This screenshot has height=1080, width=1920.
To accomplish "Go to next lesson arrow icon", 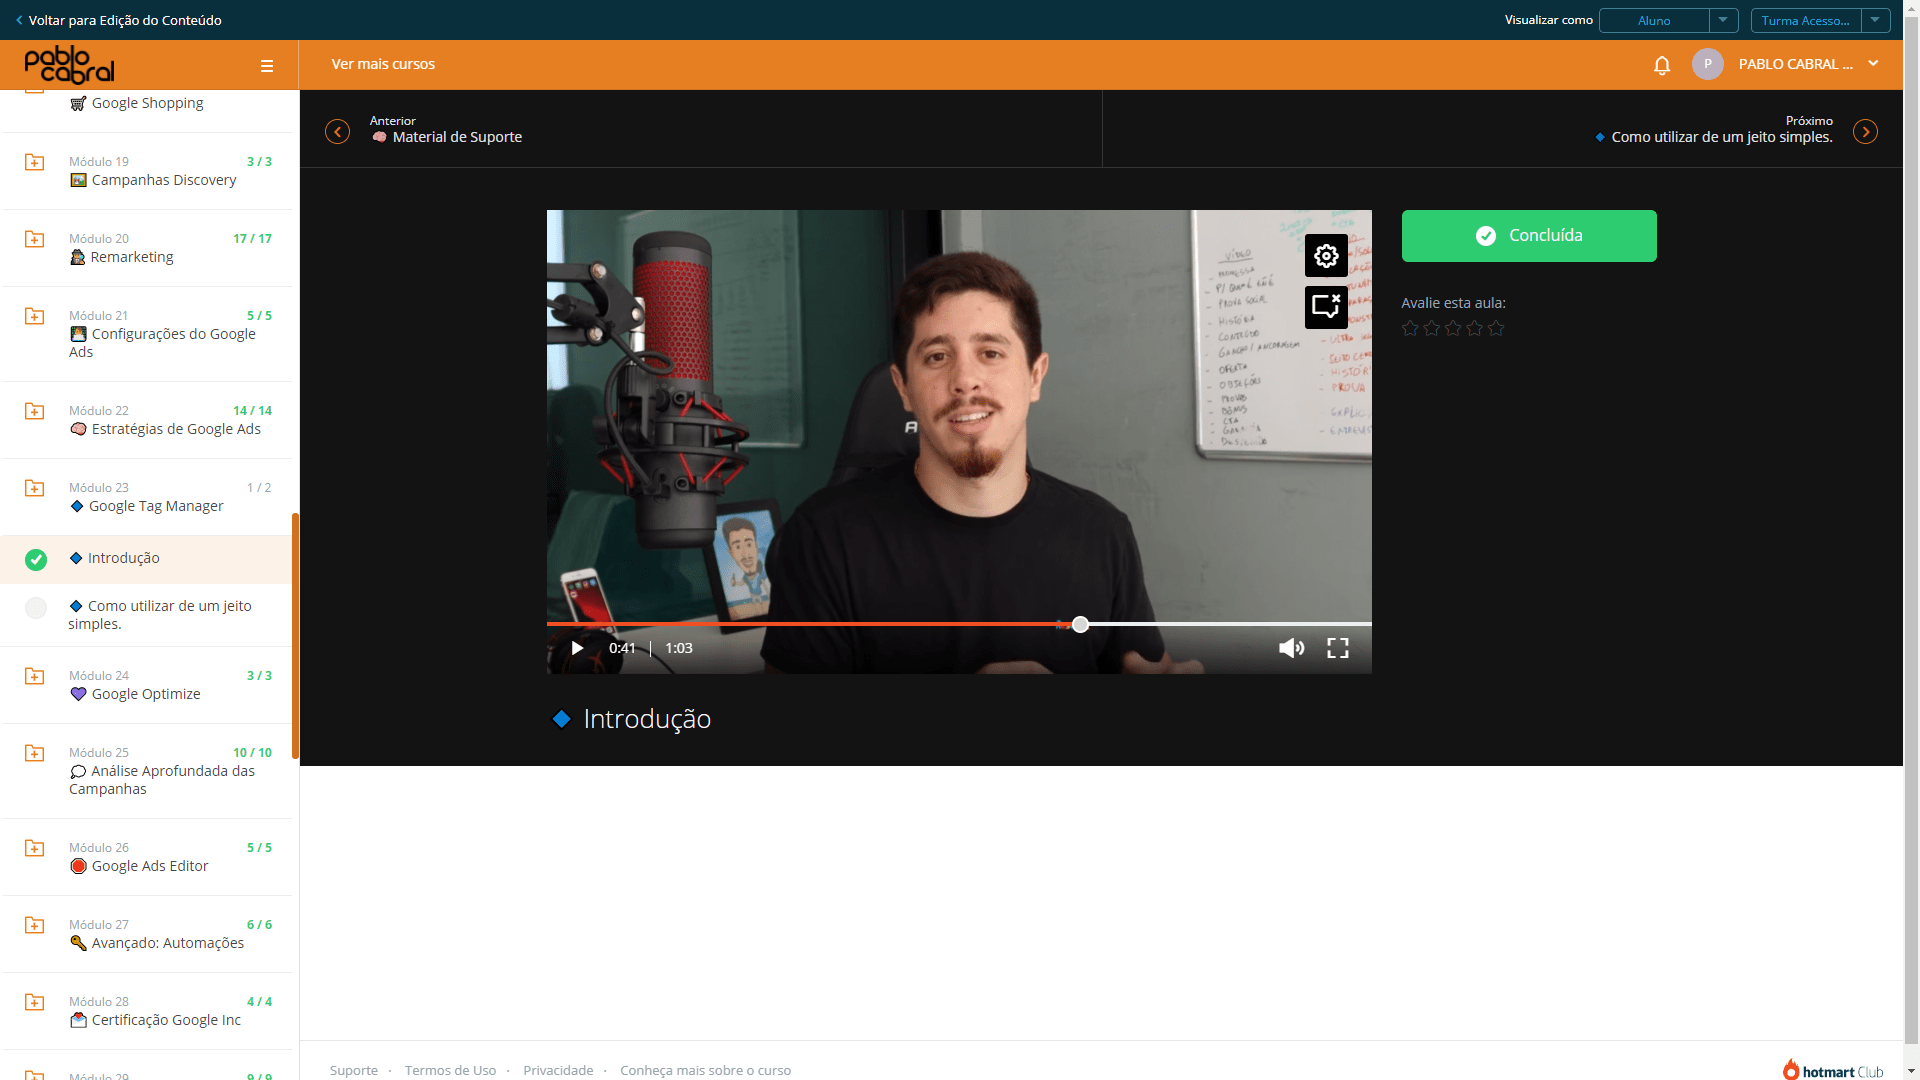I will tap(1865, 132).
